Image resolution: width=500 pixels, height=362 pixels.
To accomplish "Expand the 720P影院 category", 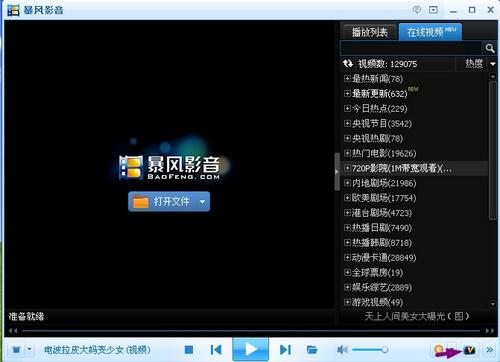I will click(347, 168).
